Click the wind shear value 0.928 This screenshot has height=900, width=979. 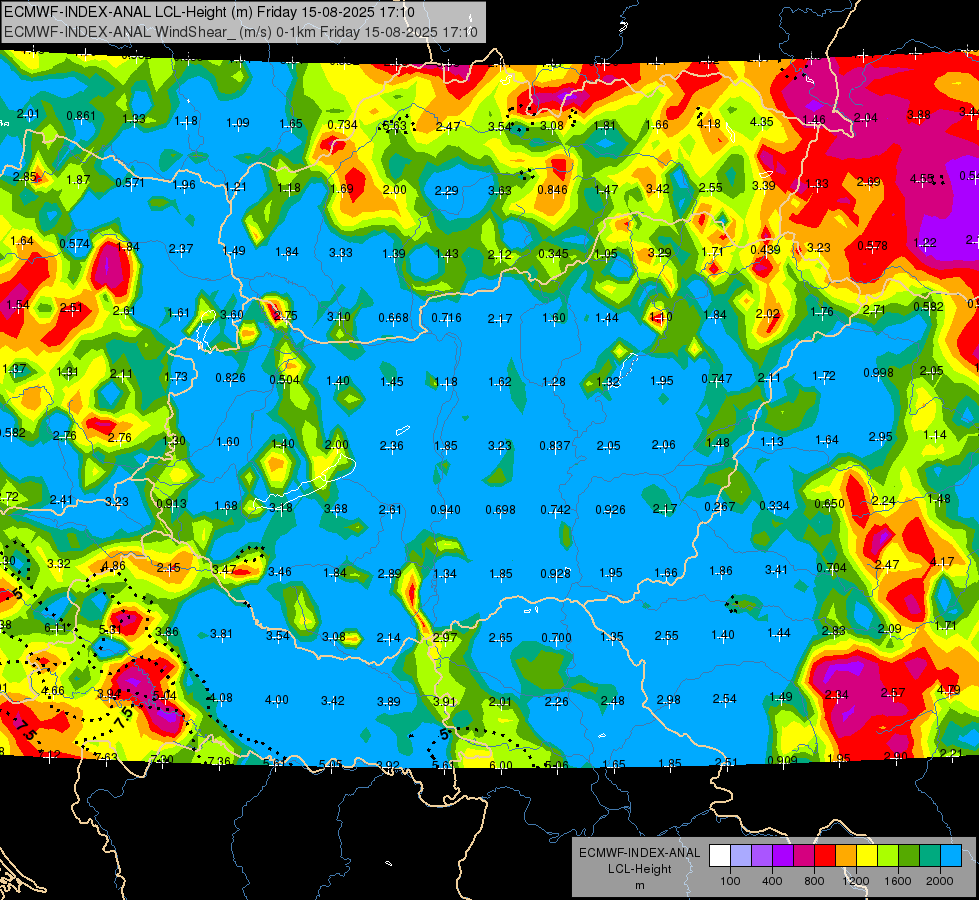pyautogui.click(x=556, y=574)
